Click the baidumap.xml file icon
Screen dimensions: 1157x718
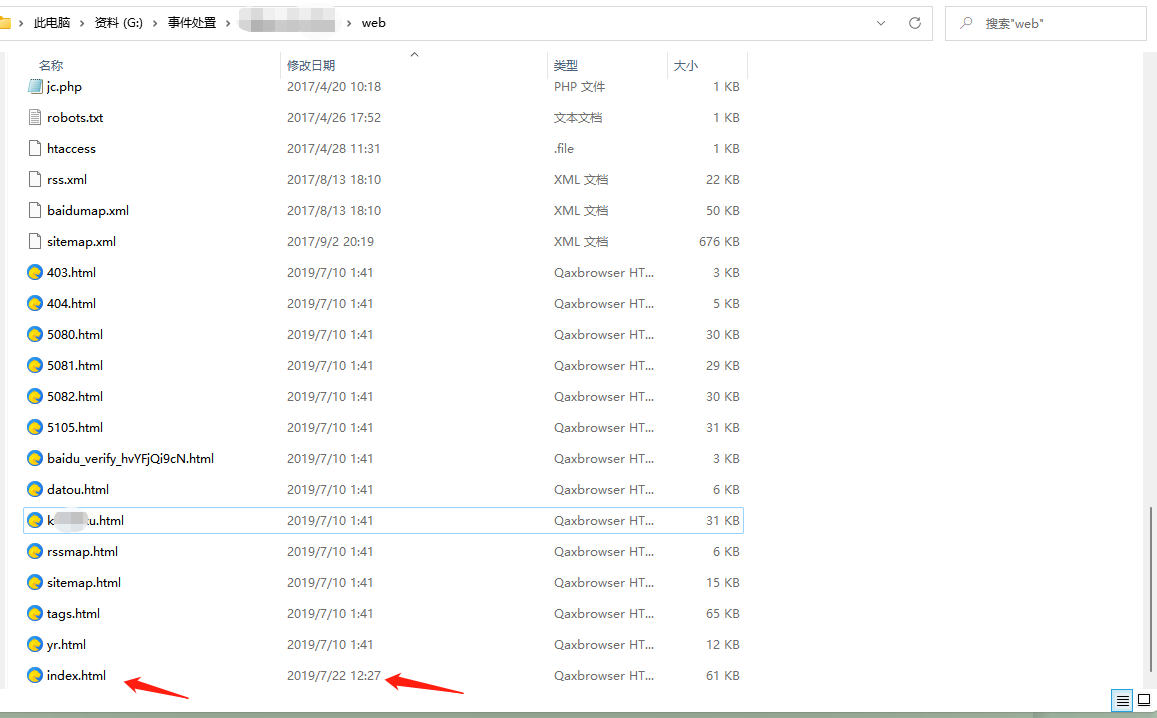[35, 211]
